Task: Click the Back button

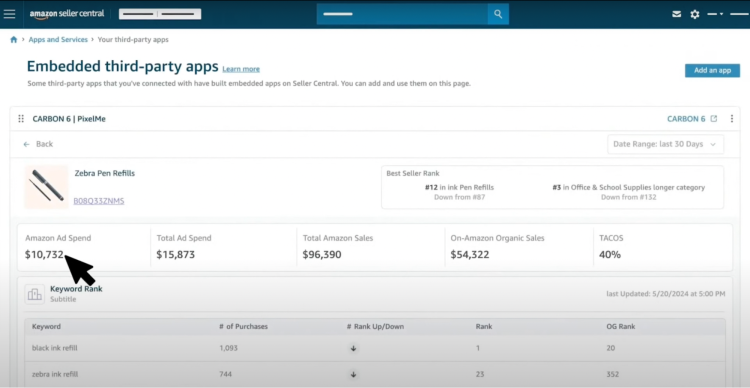Action: 38,144
